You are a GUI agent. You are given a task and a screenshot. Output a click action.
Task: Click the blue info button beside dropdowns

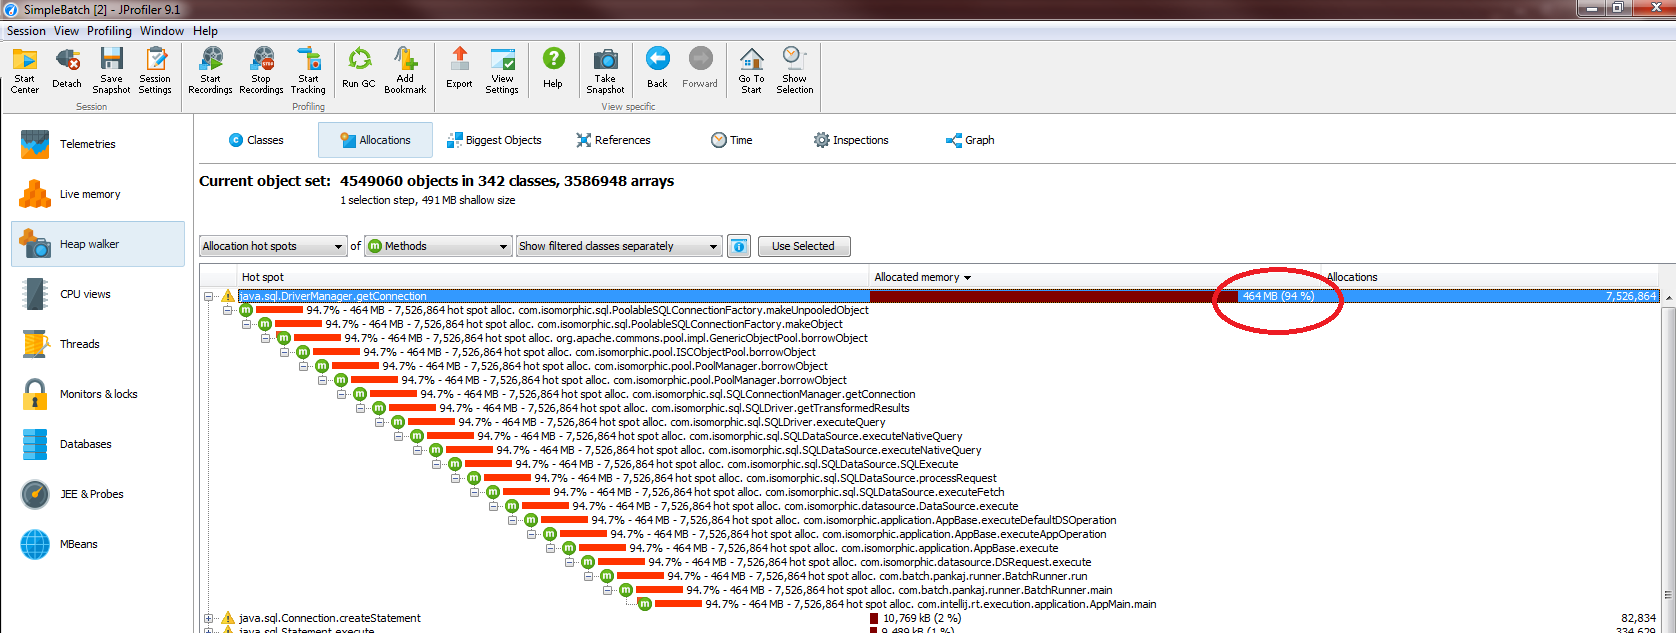tap(739, 246)
